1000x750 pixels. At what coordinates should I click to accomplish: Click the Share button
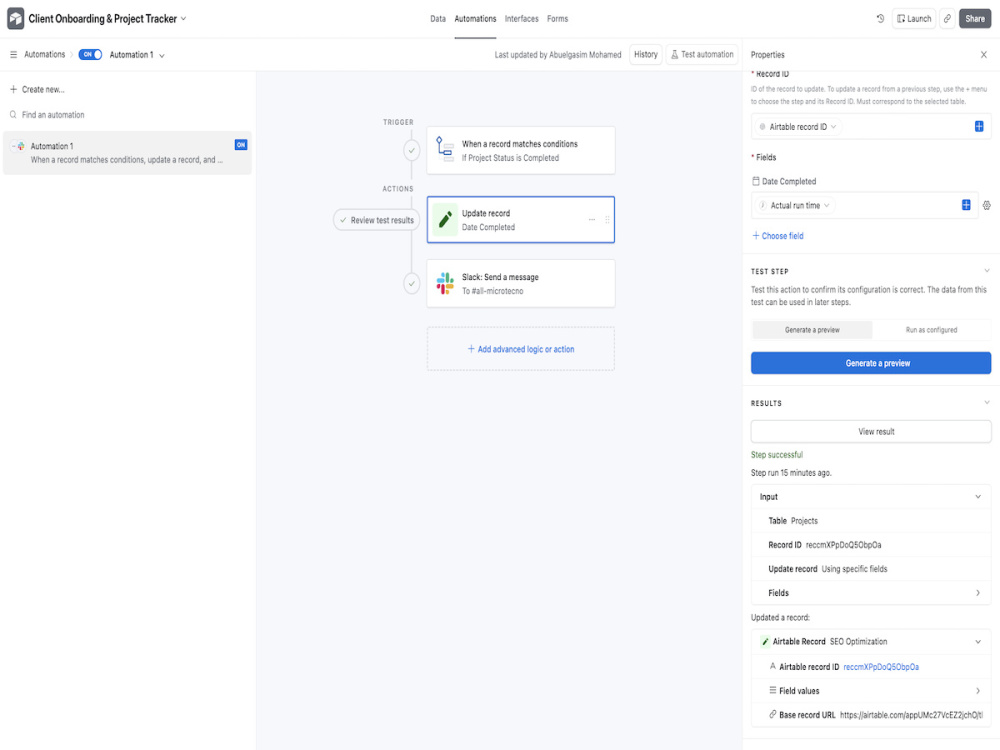click(x=974, y=18)
